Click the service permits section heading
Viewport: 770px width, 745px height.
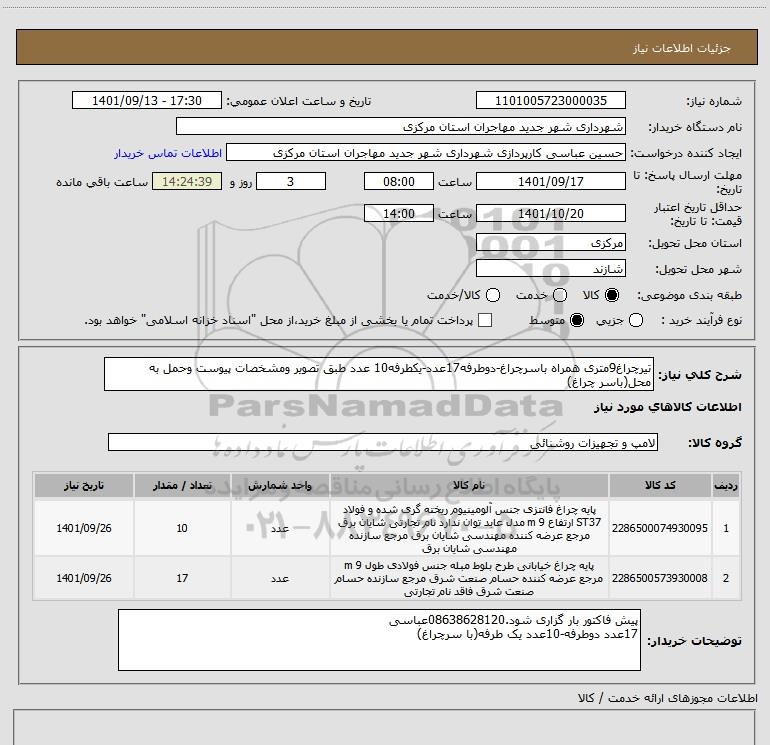point(668,698)
